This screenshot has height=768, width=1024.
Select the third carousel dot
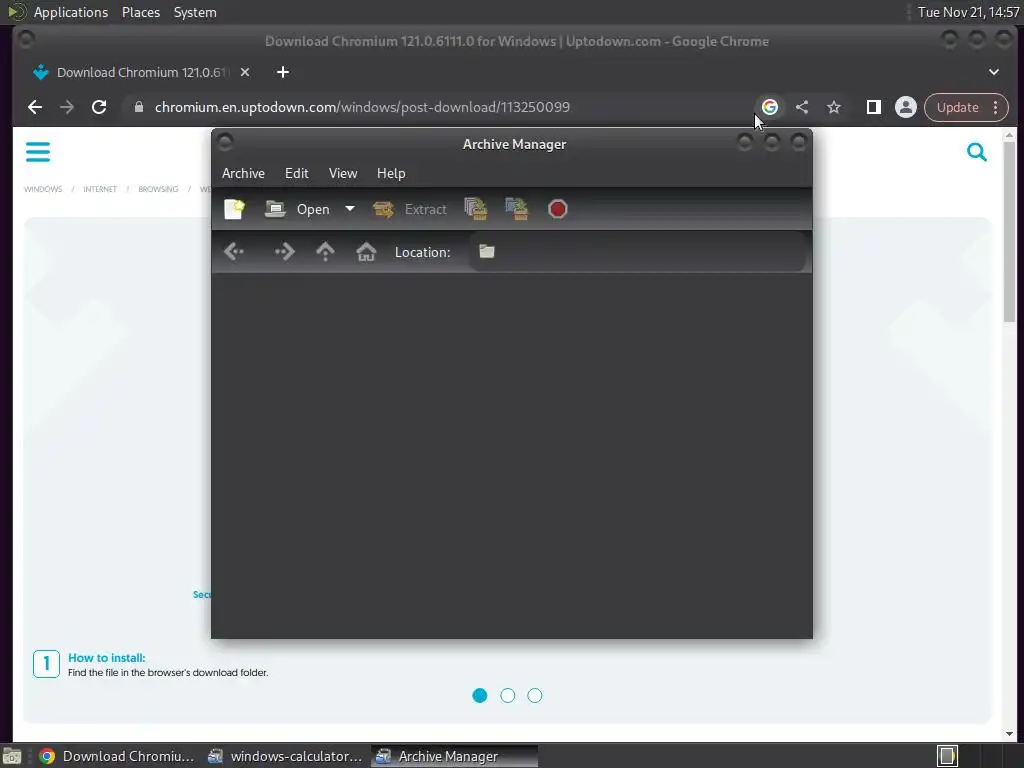coord(535,696)
